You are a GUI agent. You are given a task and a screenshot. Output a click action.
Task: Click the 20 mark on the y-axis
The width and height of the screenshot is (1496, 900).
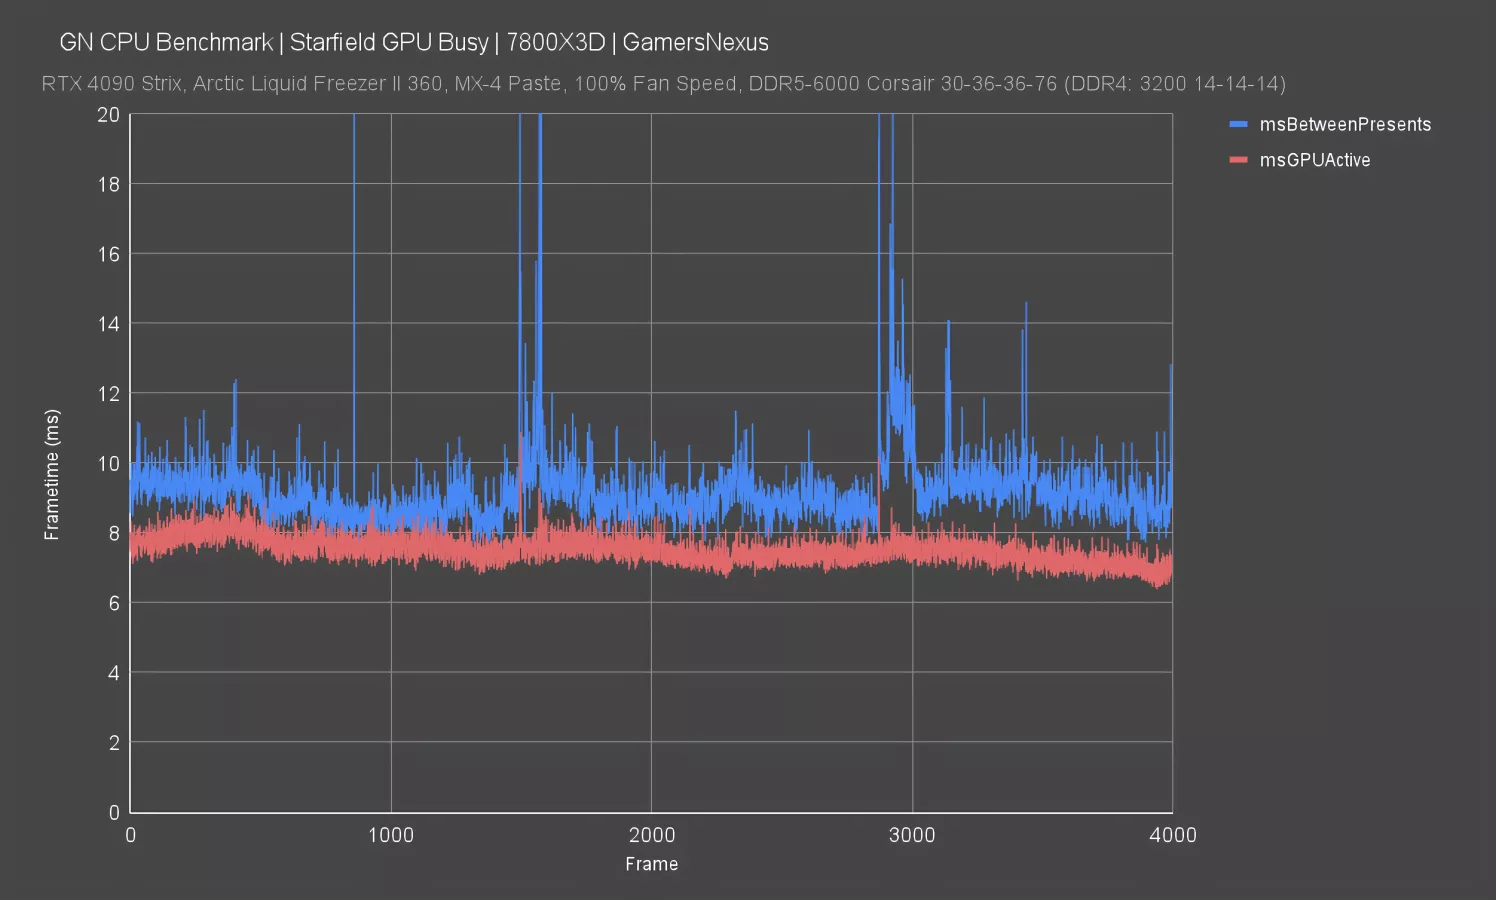point(106,114)
